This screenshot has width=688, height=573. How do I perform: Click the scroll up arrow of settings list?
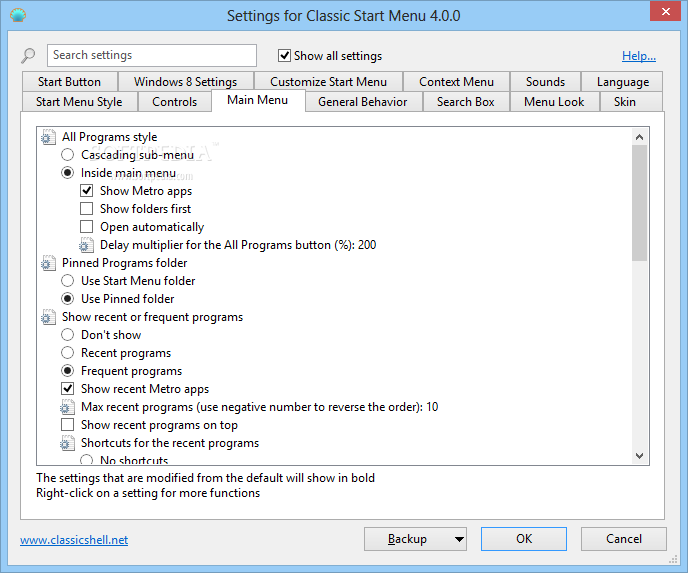pyautogui.click(x=640, y=137)
